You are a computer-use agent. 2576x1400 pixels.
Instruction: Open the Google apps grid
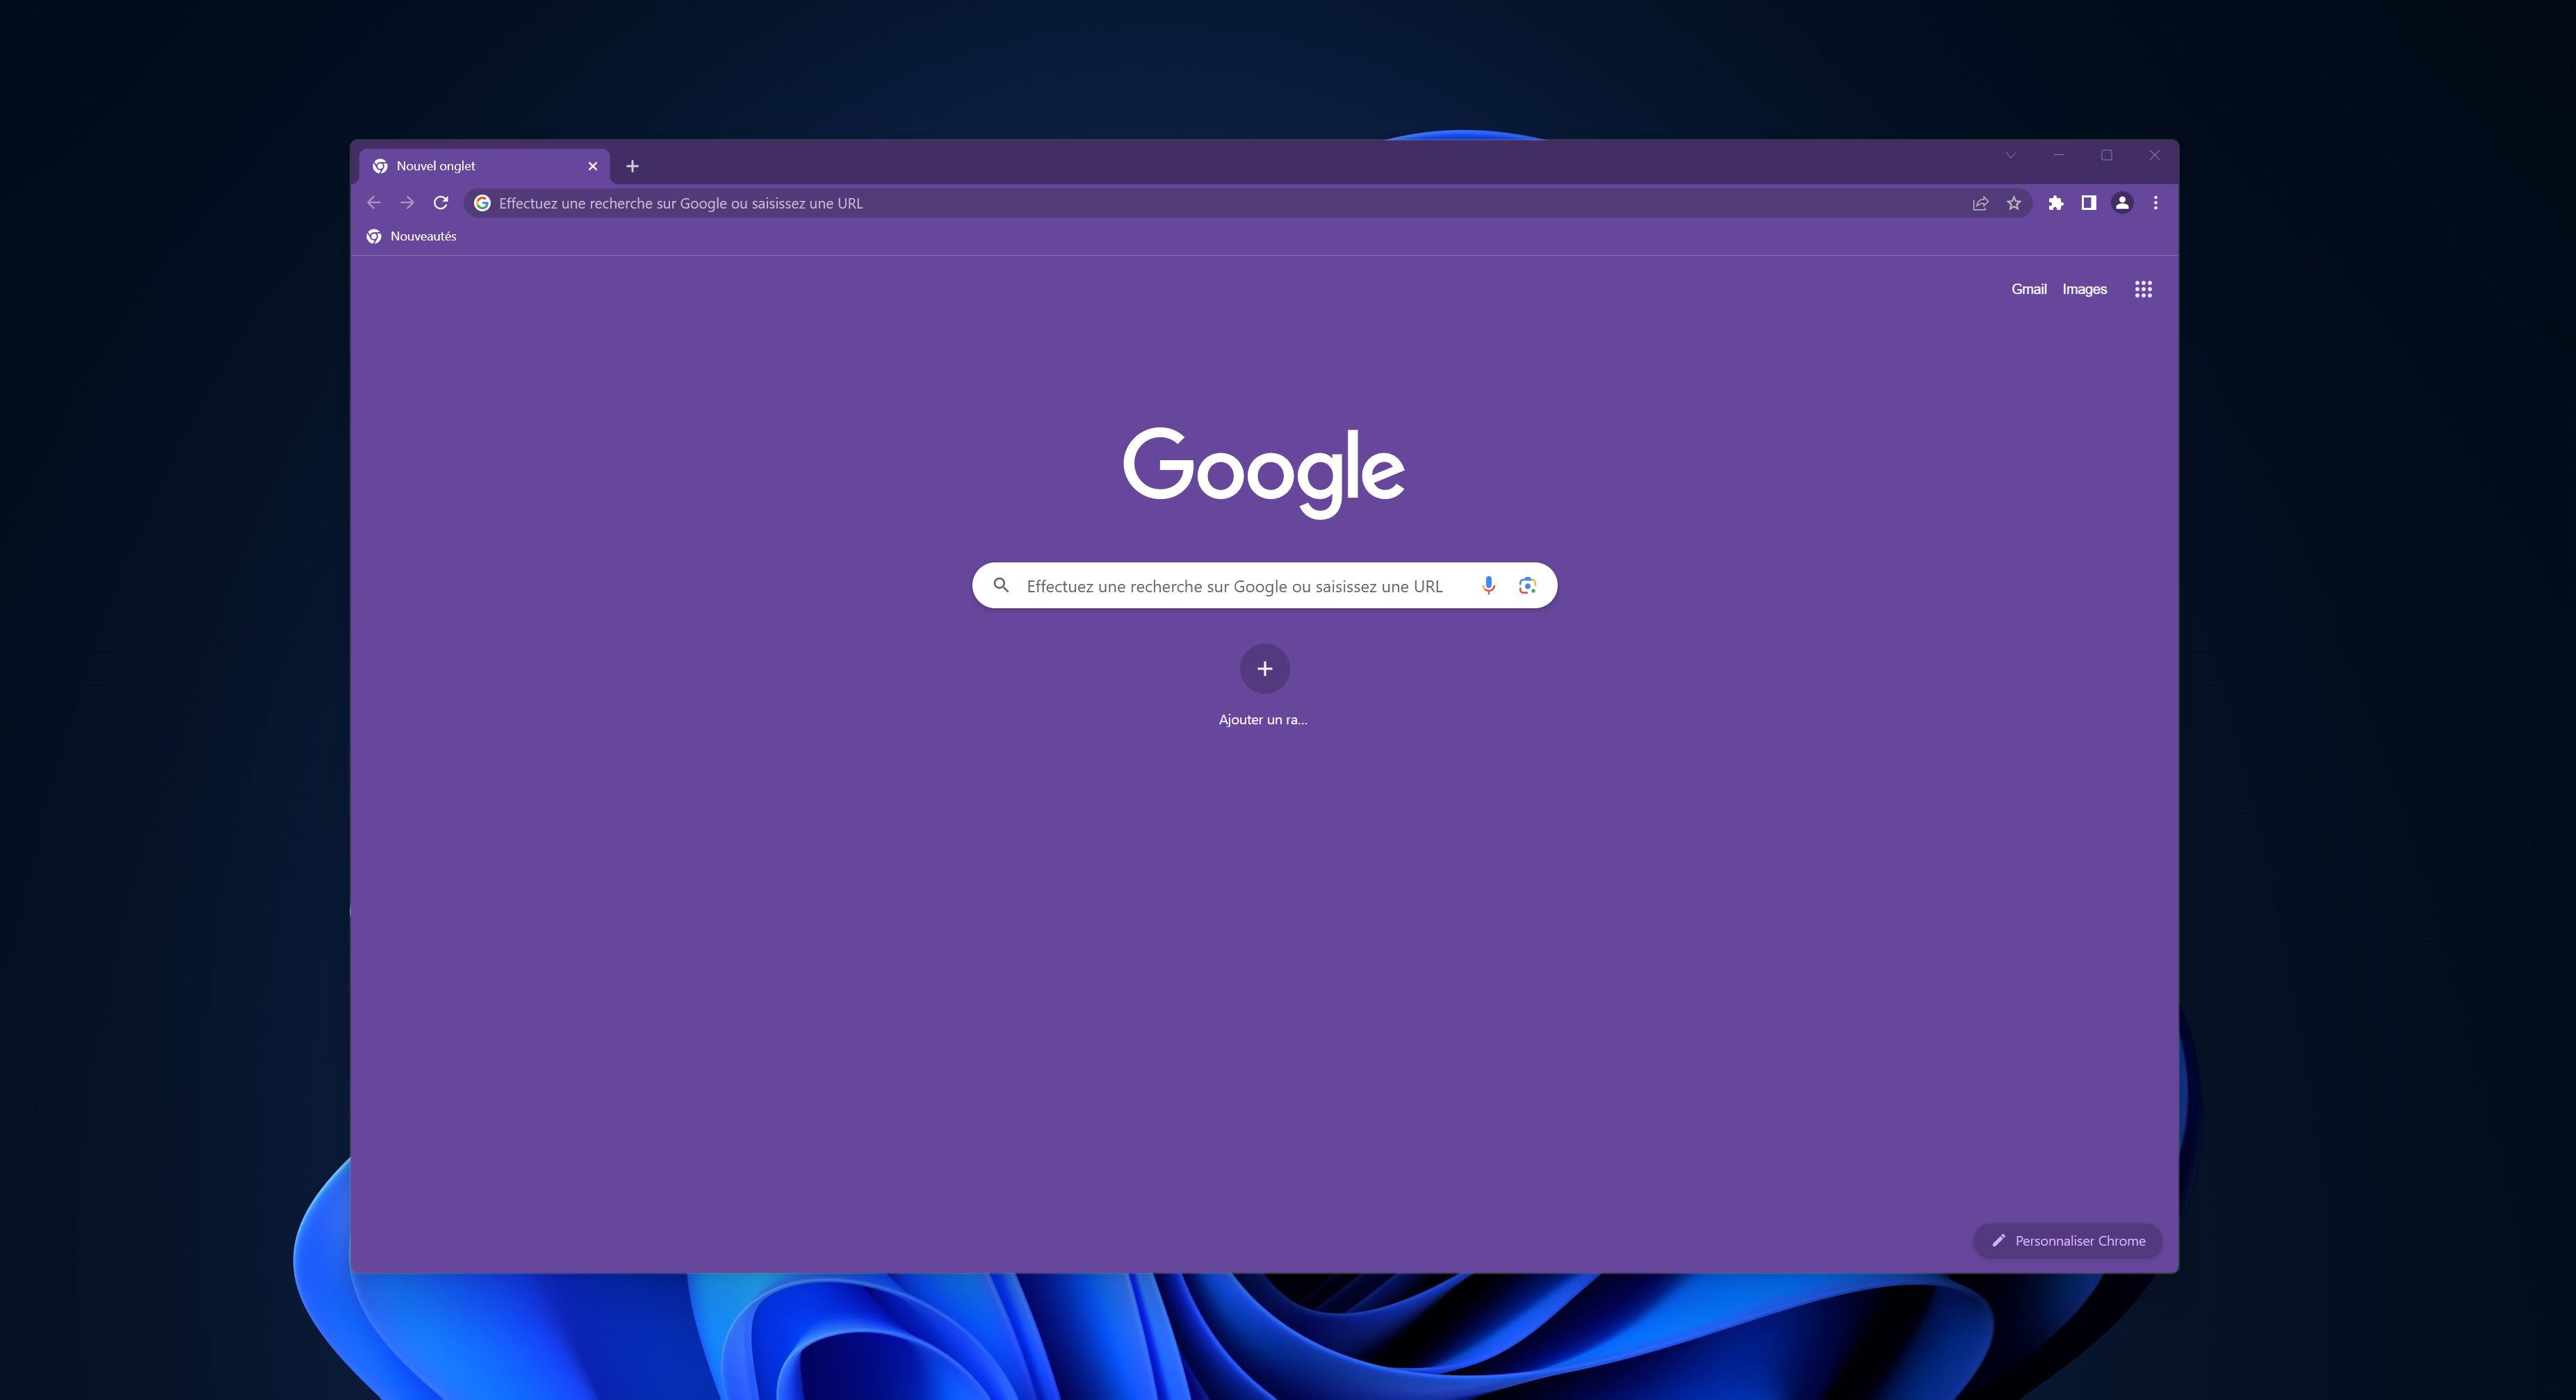(x=2142, y=288)
